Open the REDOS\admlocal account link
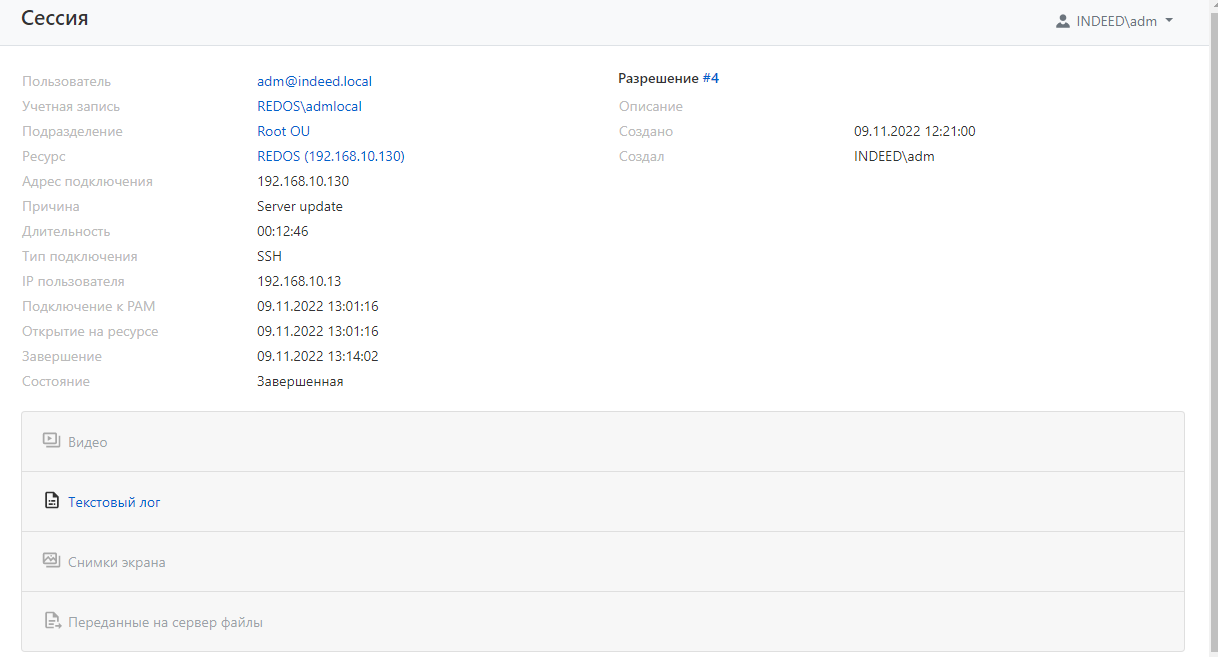This screenshot has height=657, width=1218. click(x=309, y=106)
